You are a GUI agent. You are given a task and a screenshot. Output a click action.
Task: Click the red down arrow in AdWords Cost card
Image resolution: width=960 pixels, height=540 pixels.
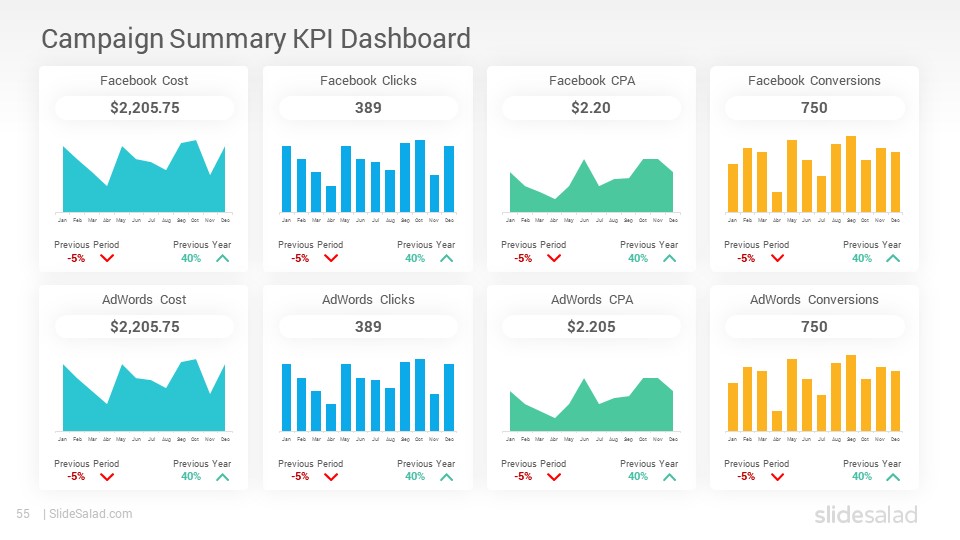107,477
